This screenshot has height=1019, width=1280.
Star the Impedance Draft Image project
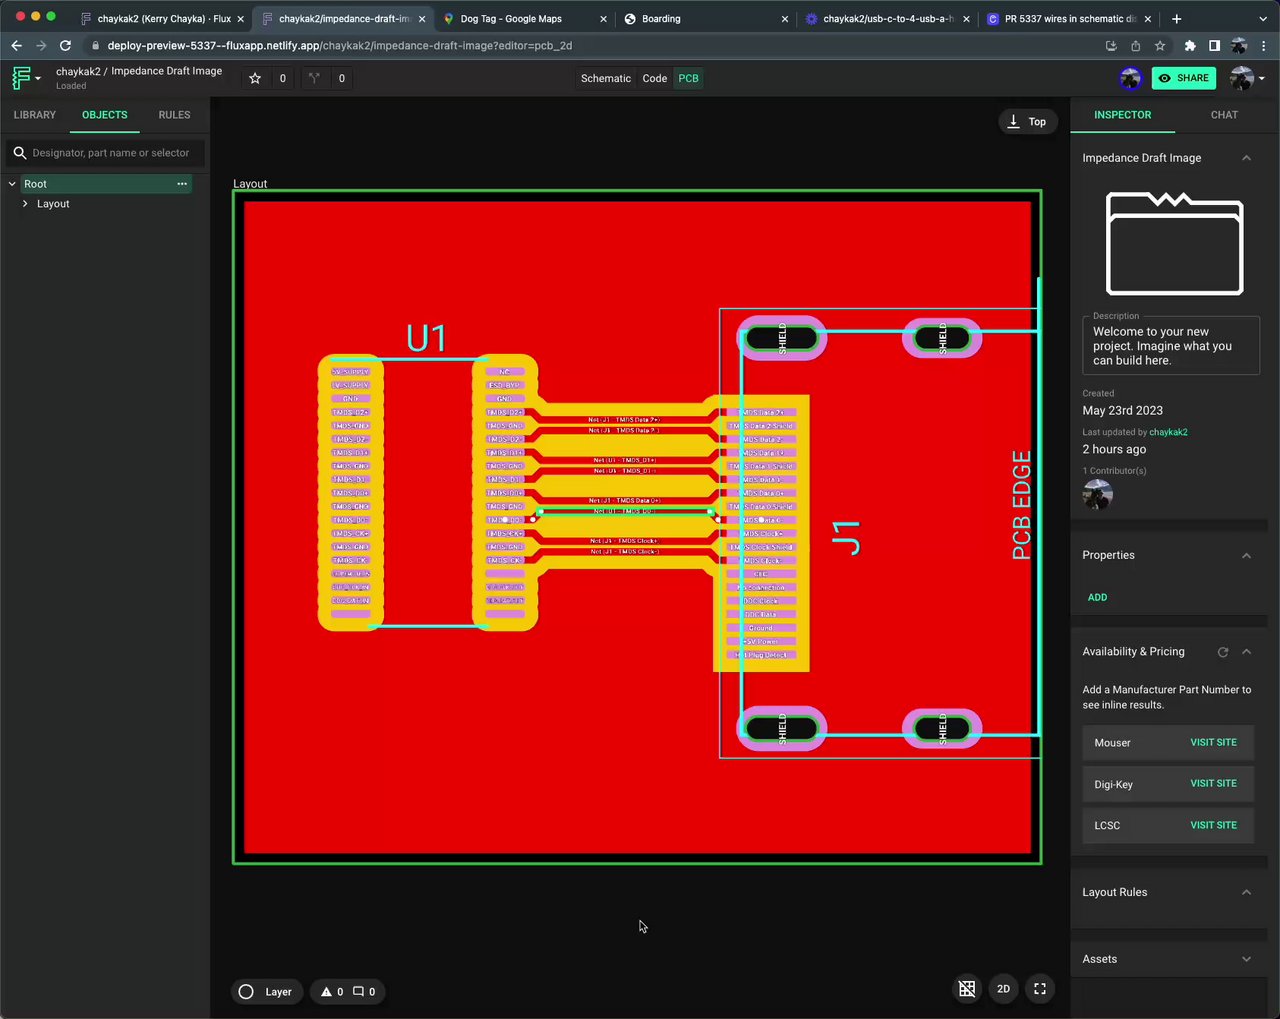255,78
